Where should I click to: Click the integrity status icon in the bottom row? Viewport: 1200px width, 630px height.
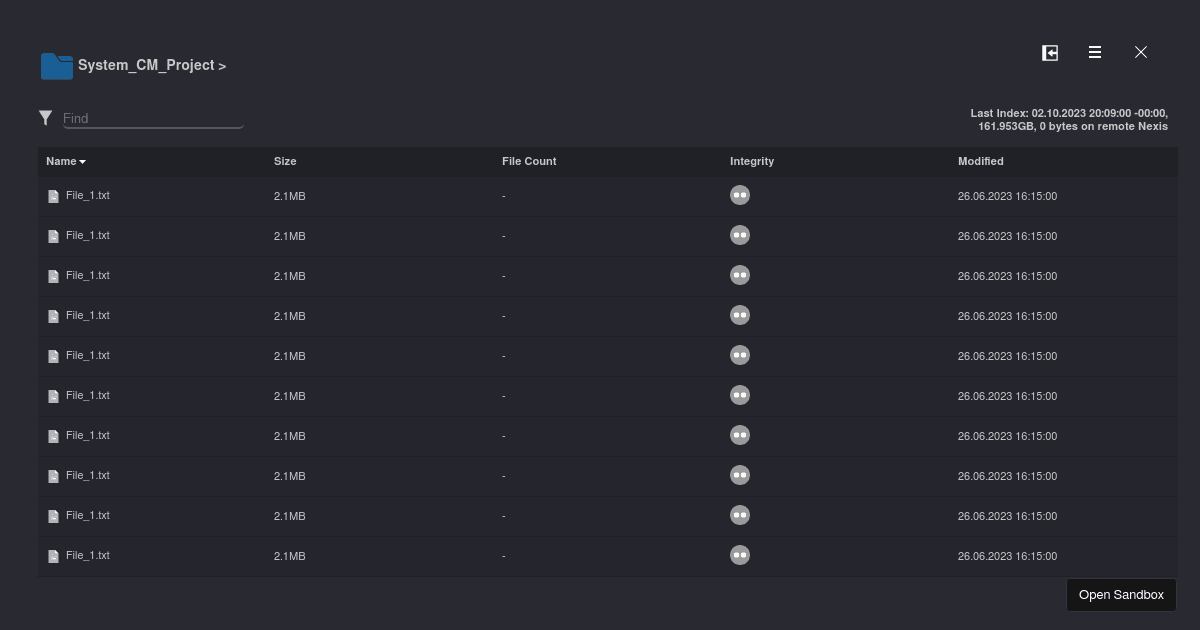(740, 556)
